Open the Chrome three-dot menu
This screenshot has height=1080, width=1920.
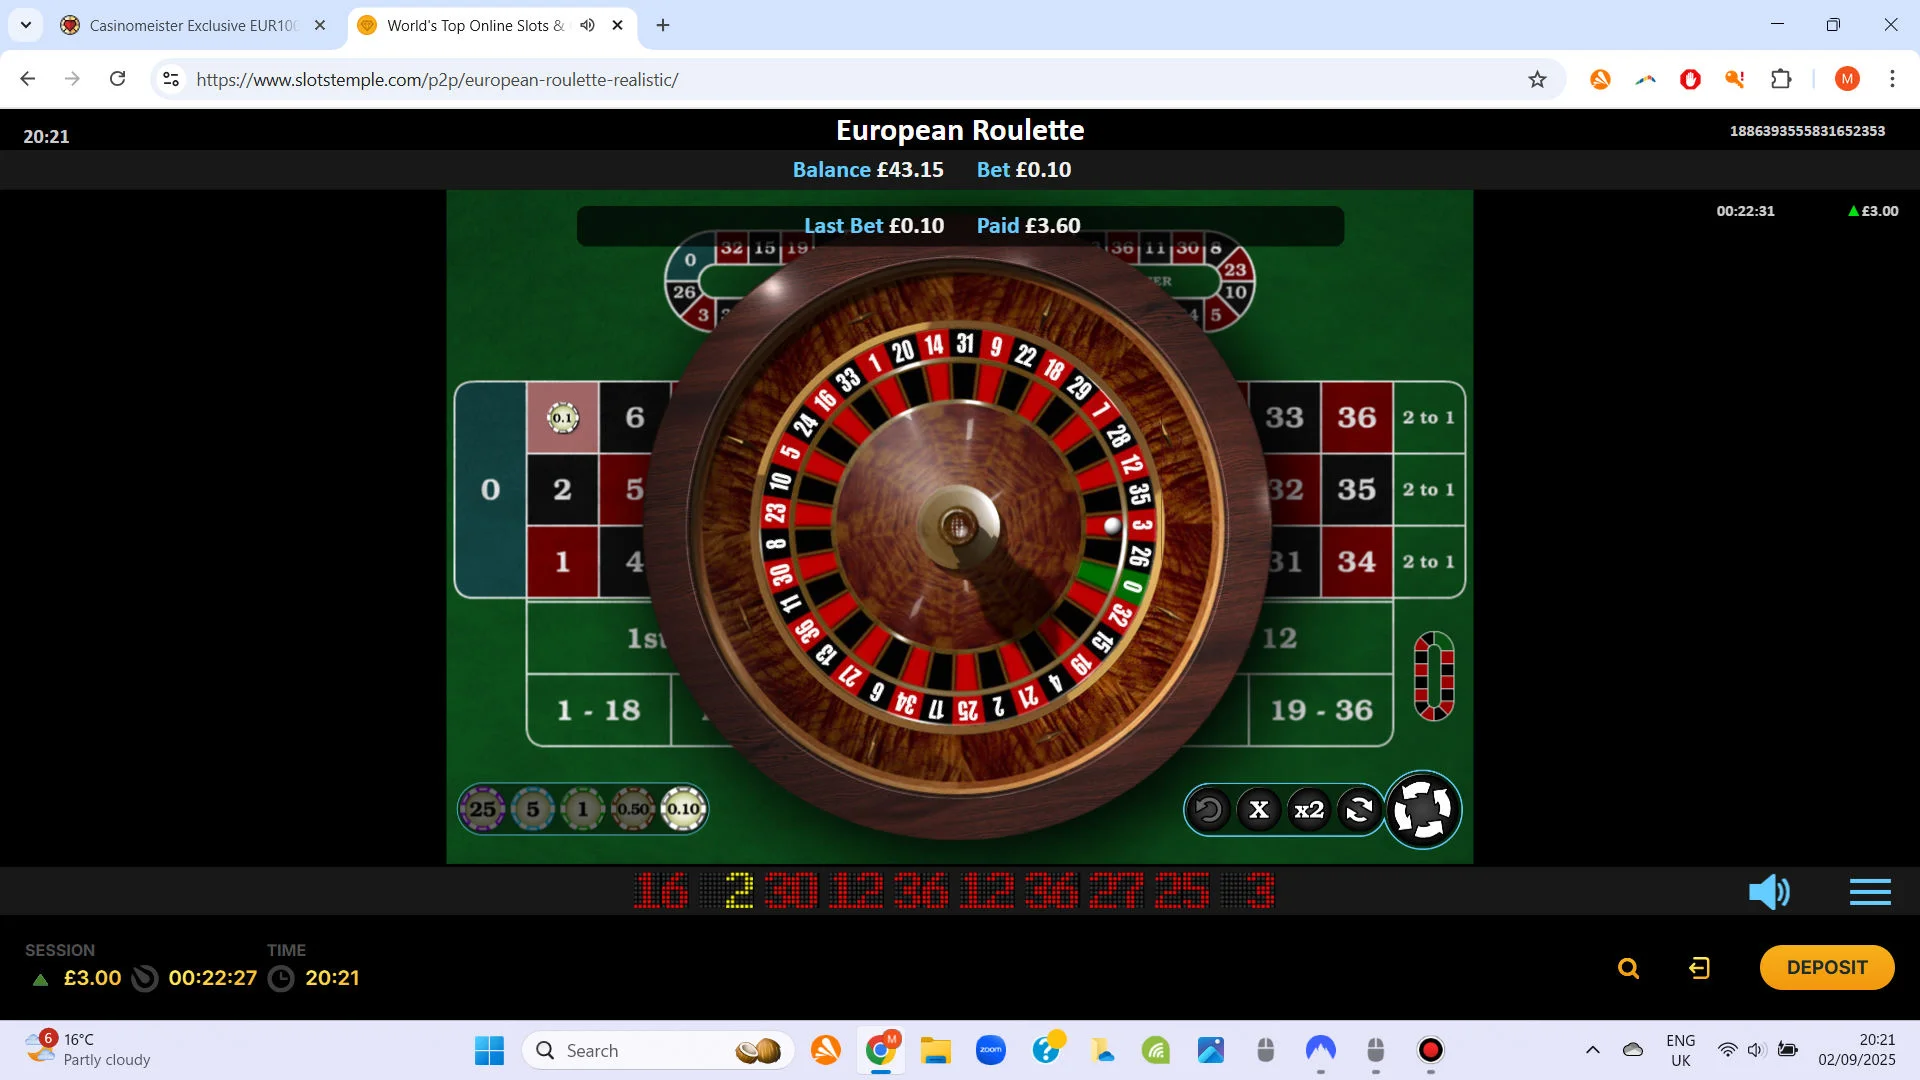(x=1892, y=79)
